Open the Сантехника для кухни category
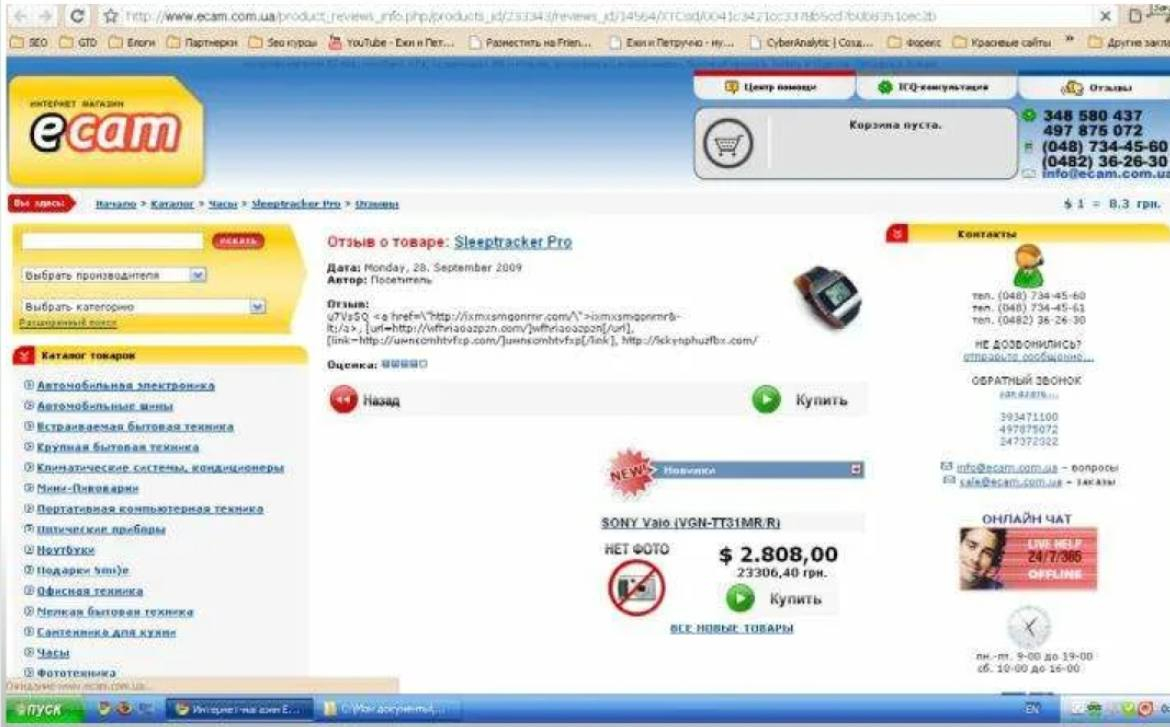 click(107, 631)
